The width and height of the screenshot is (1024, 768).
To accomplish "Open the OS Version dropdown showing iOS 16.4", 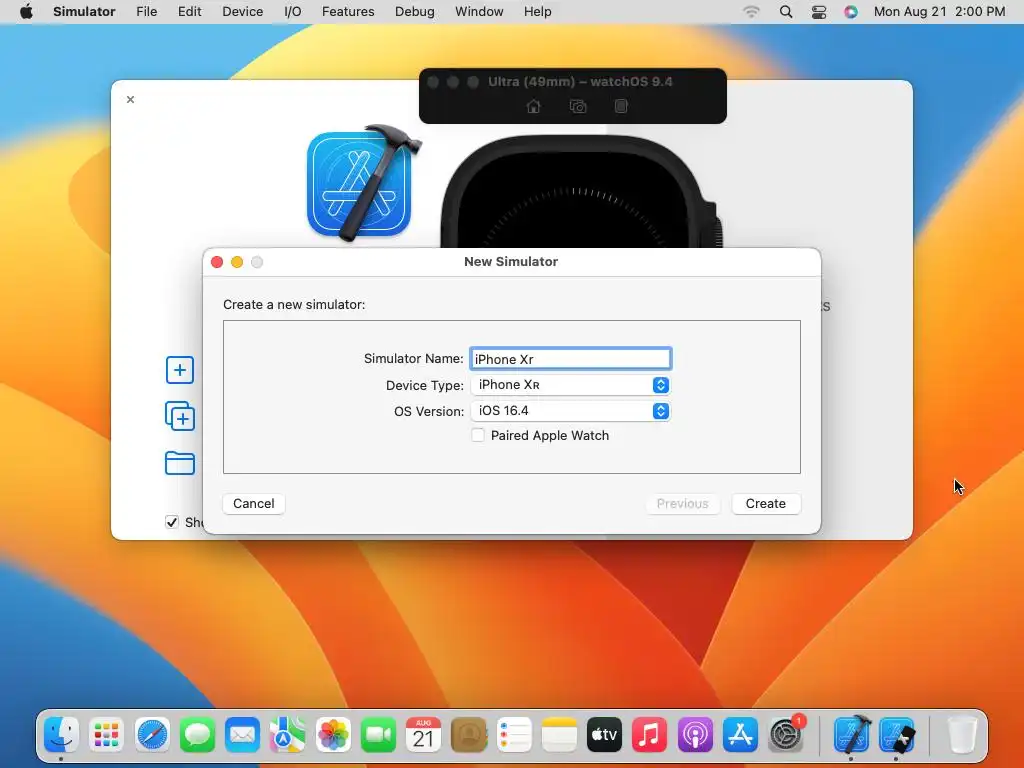I will [570, 411].
